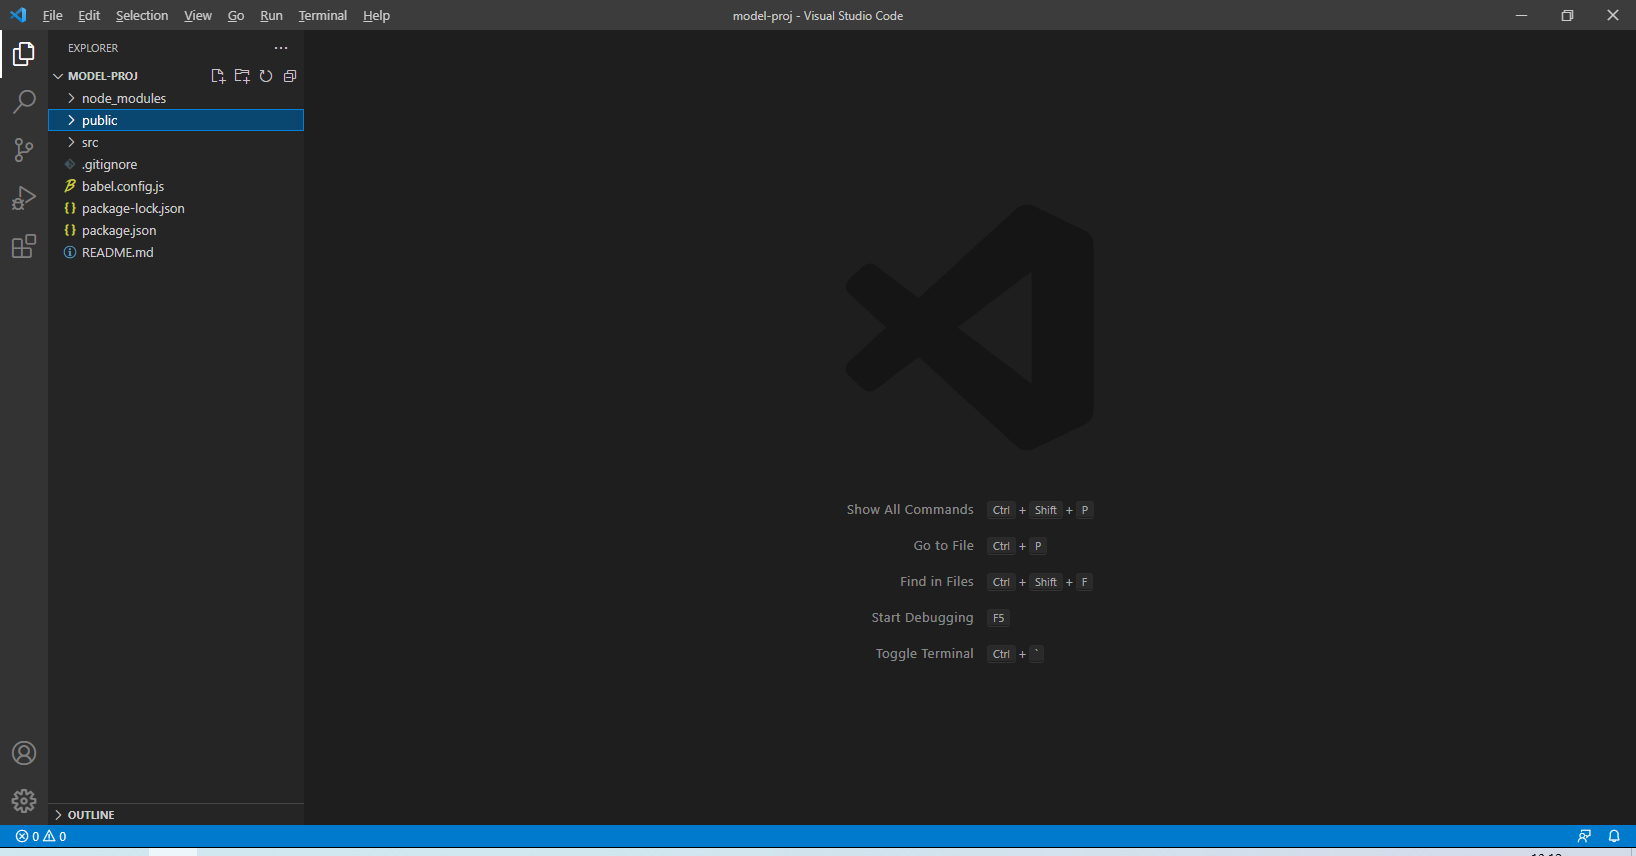Click the Show All Commands hint text

910,510
